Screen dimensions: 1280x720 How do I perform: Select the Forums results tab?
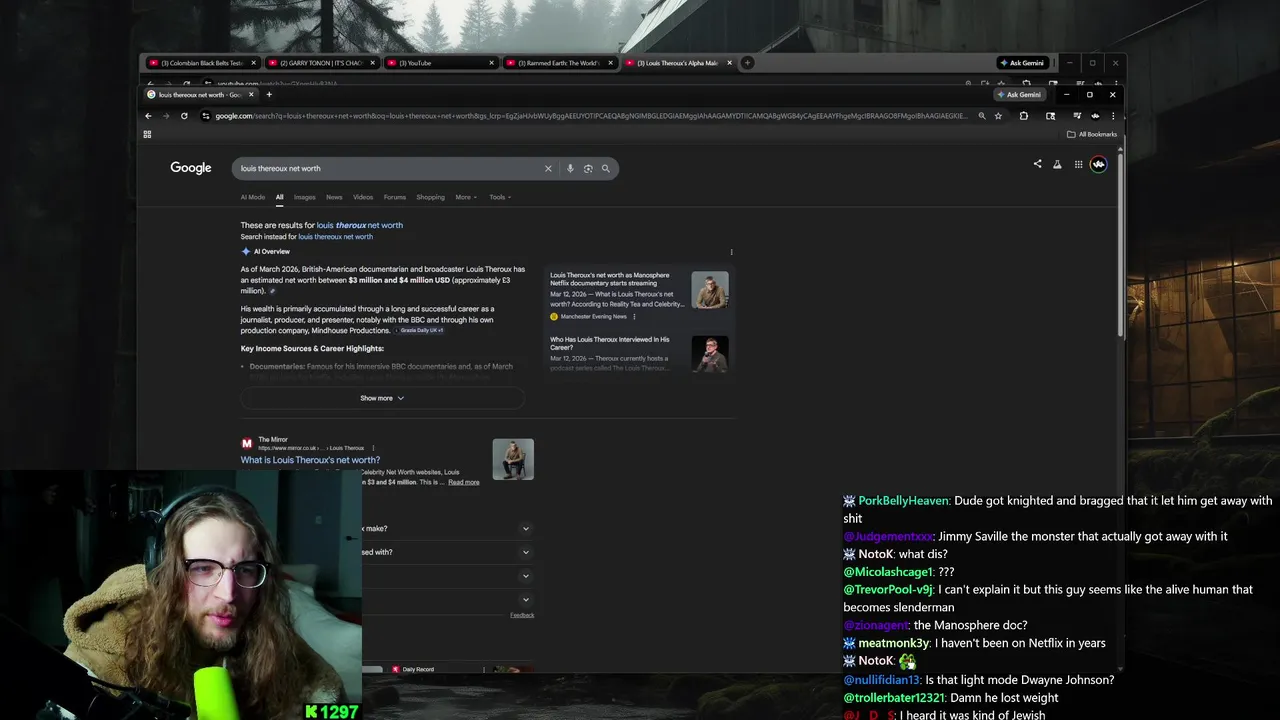tap(395, 197)
